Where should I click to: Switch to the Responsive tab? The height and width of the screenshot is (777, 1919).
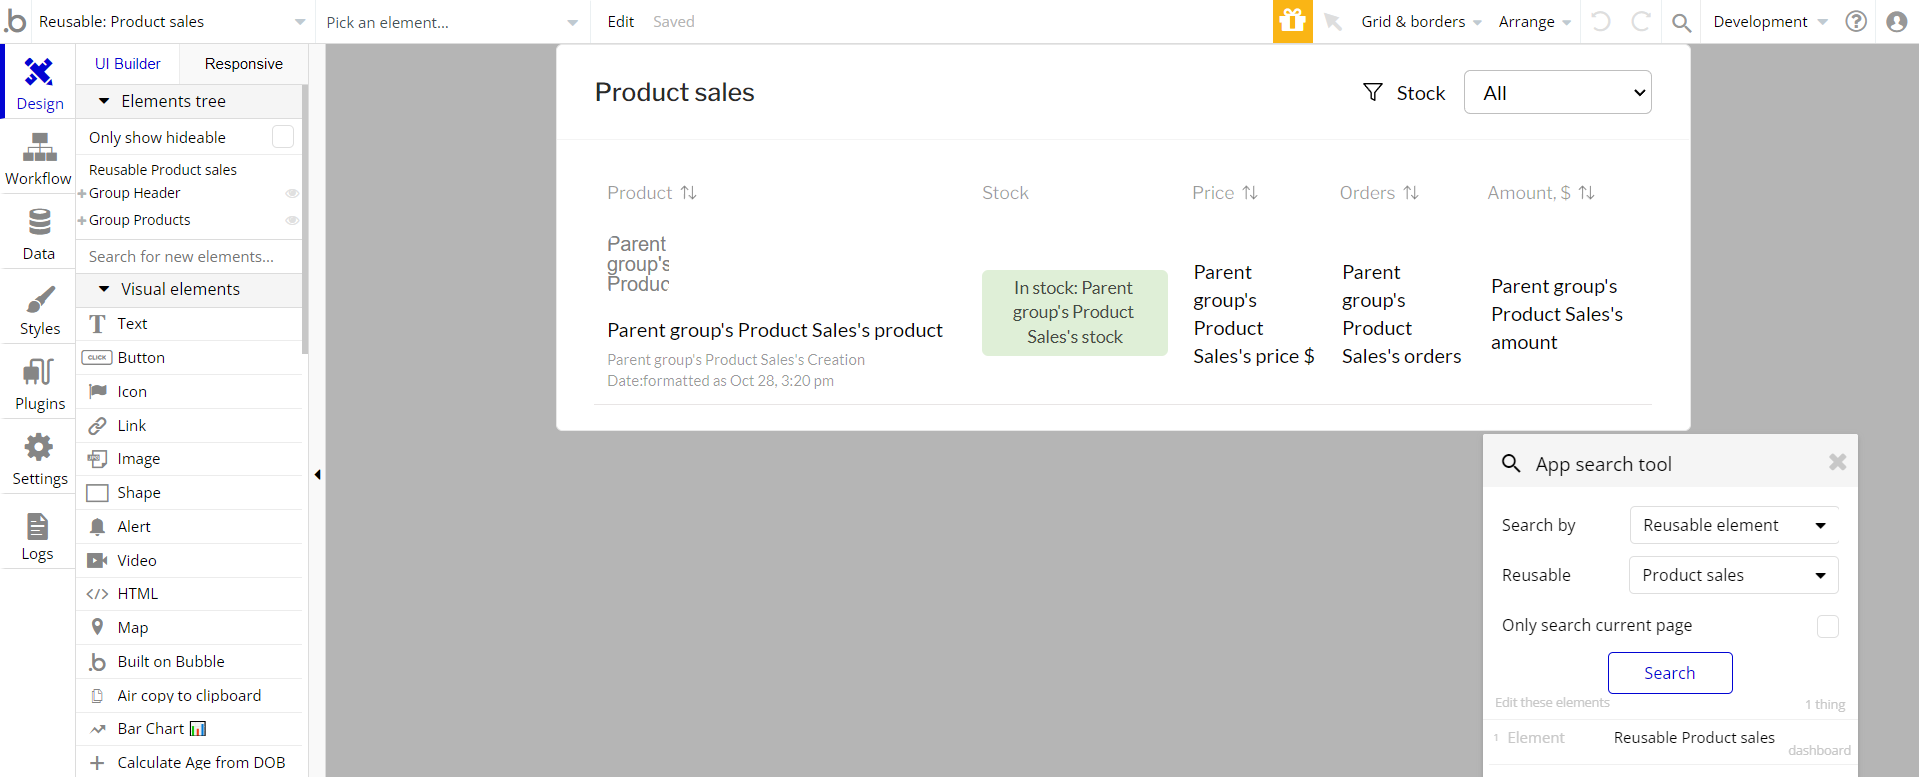coord(243,64)
